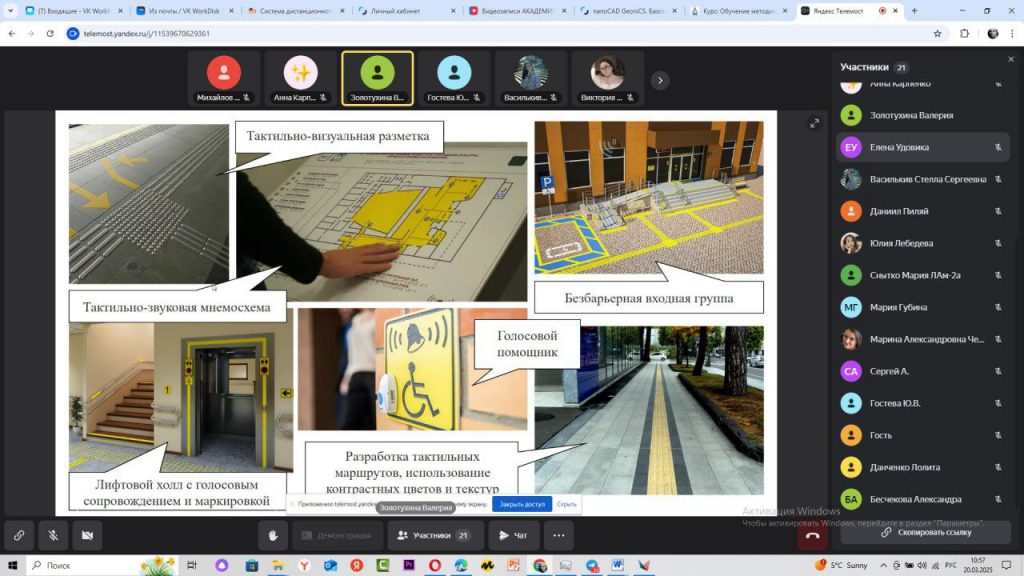Click Закрыть доступ to stop sharing

coord(522,505)
